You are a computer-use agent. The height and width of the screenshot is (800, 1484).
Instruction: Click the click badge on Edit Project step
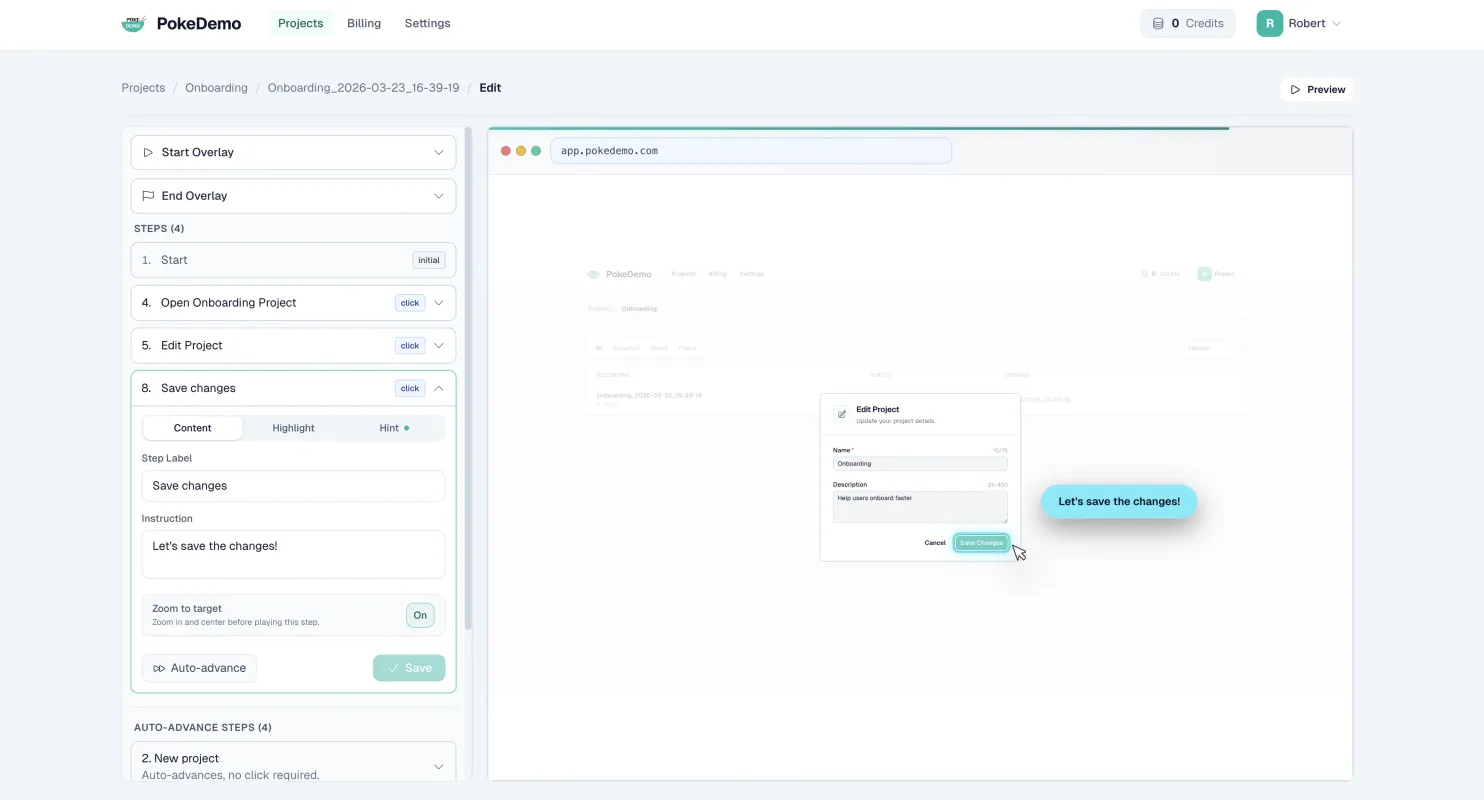click(410, 346)
